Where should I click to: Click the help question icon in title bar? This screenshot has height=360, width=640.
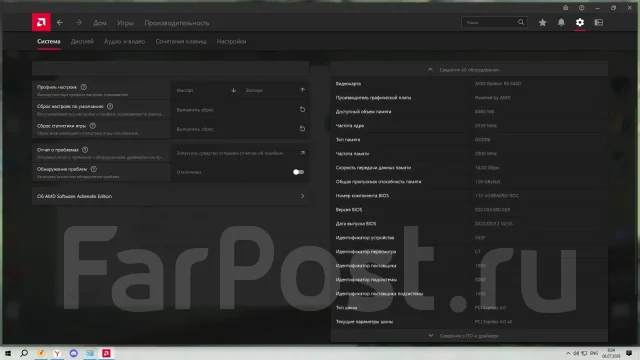click(x=581, y=8)
